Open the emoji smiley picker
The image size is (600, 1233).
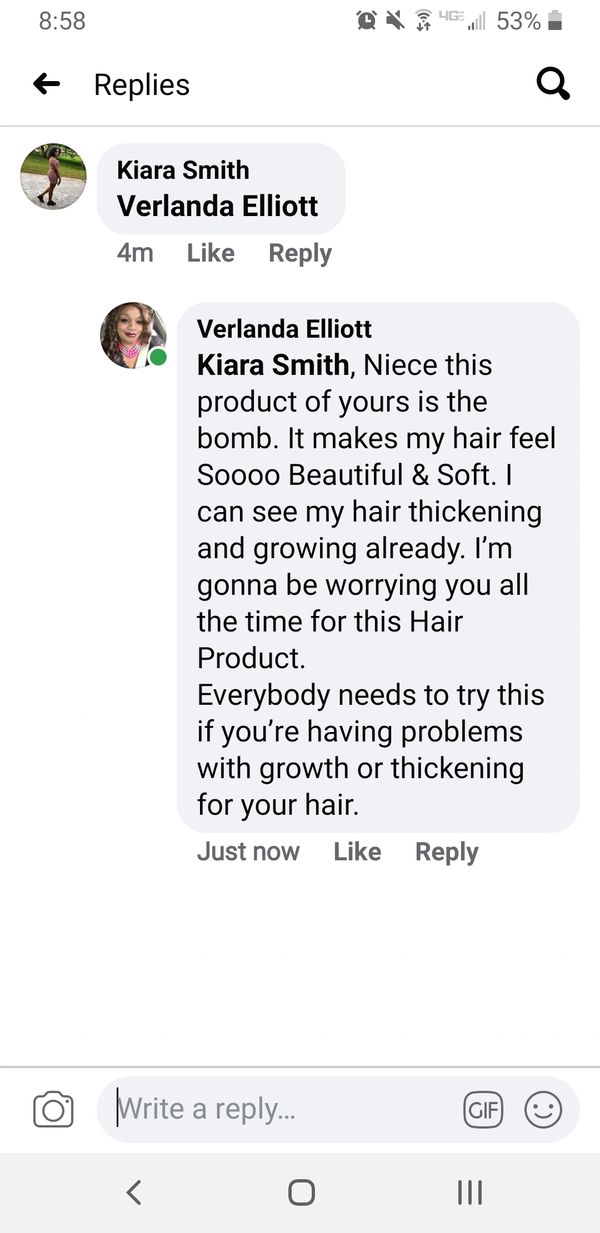click(543, 1110)
